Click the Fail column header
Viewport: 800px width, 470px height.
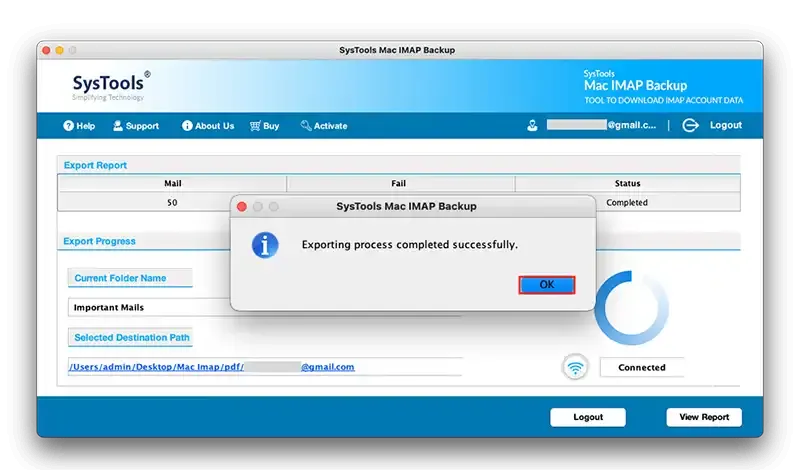click(x=401, y=183)
